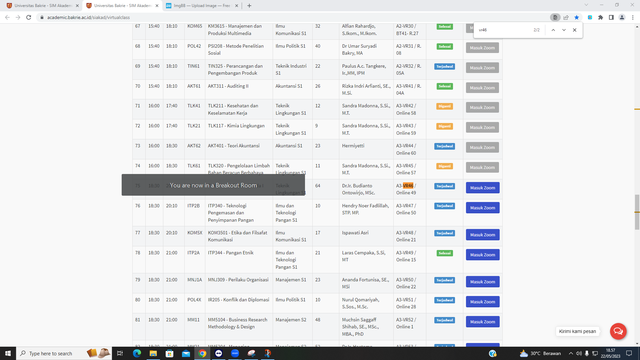Open Microsoft Store from the taskbar

click(x=169, y=353)
